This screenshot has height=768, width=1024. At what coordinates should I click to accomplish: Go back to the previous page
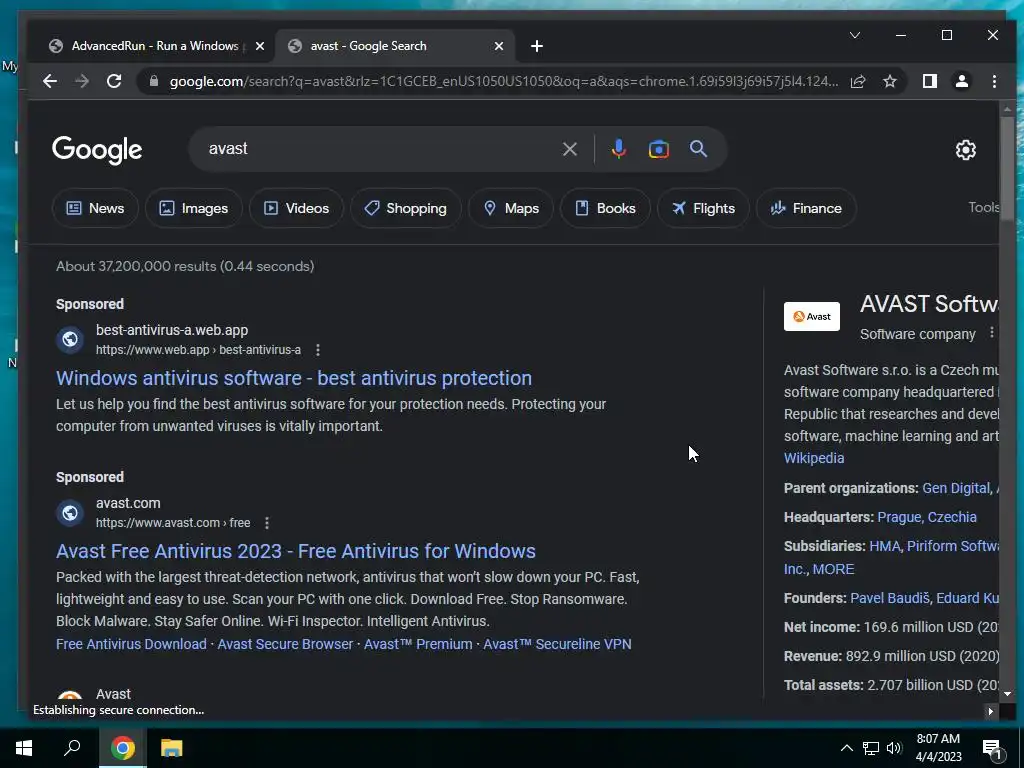50,81
